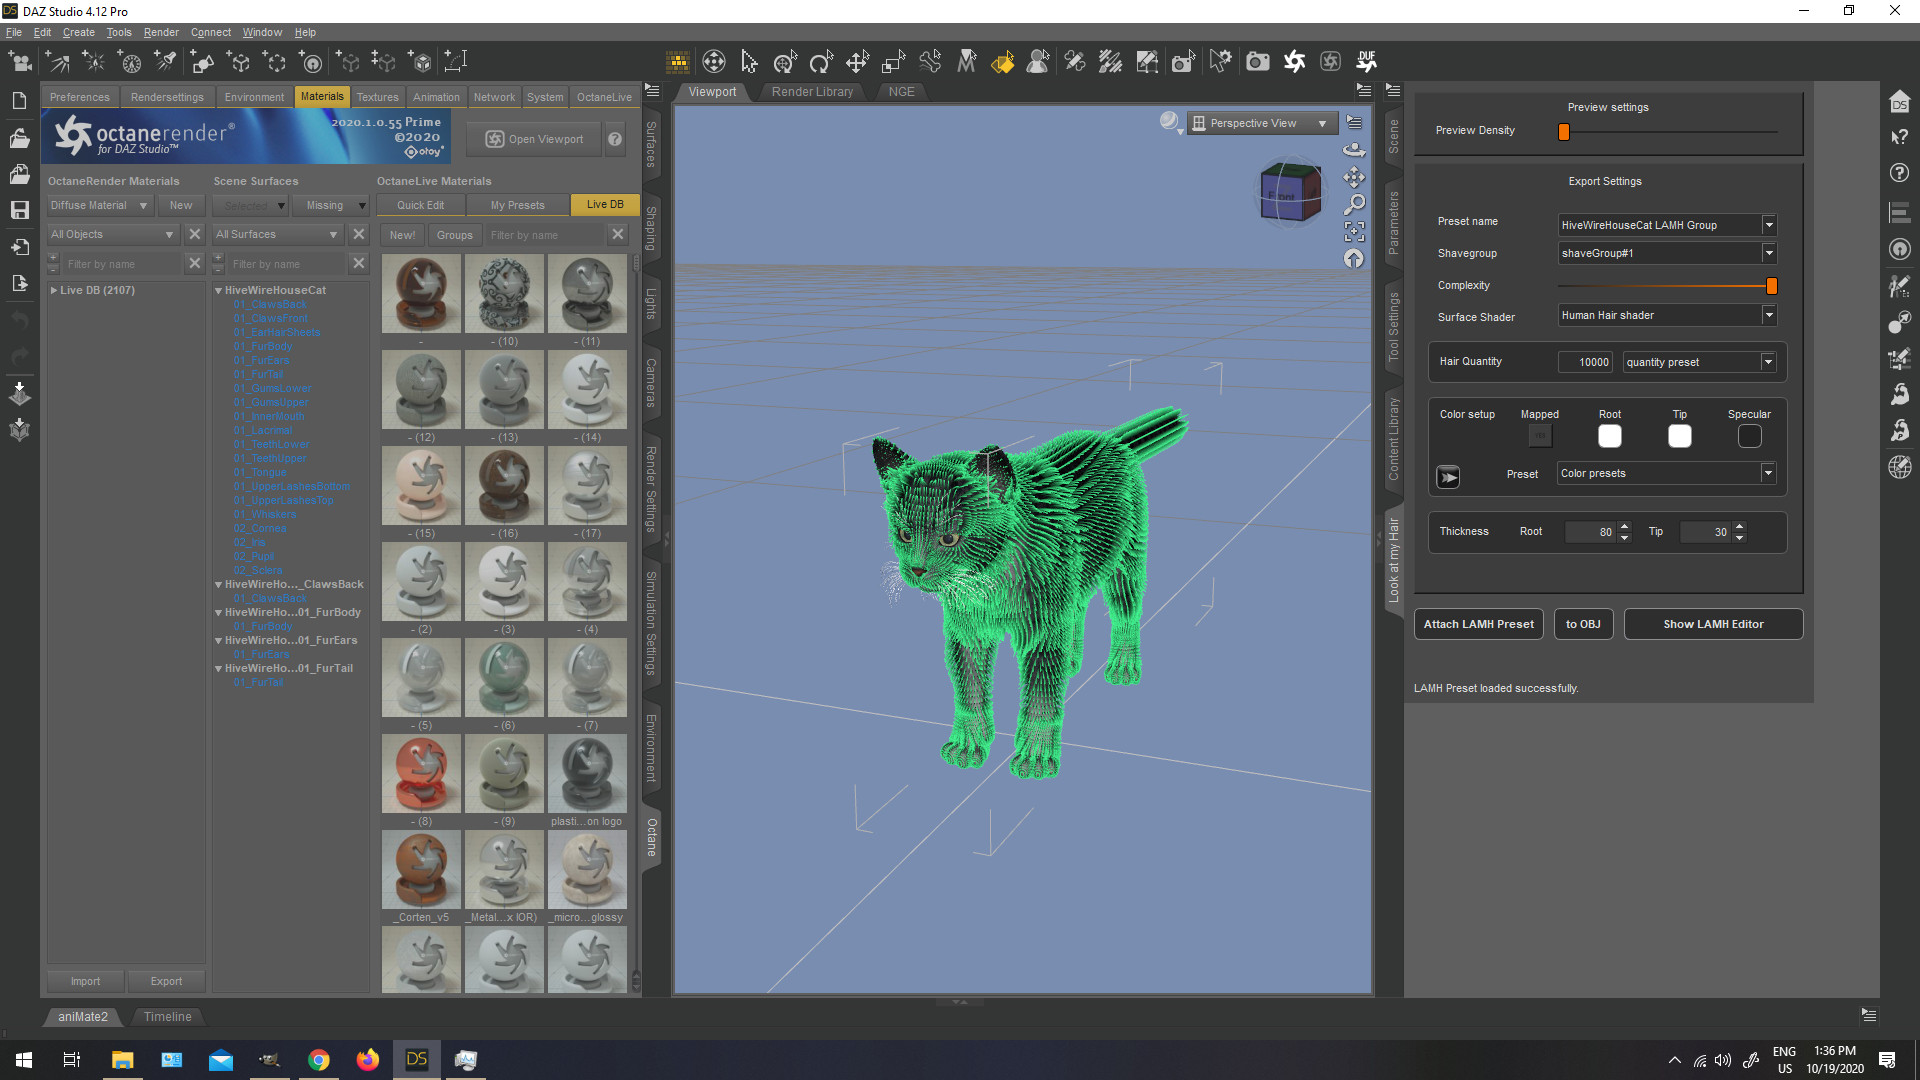
Task: Open the Octane help question icon
Action: coord(615,139)
